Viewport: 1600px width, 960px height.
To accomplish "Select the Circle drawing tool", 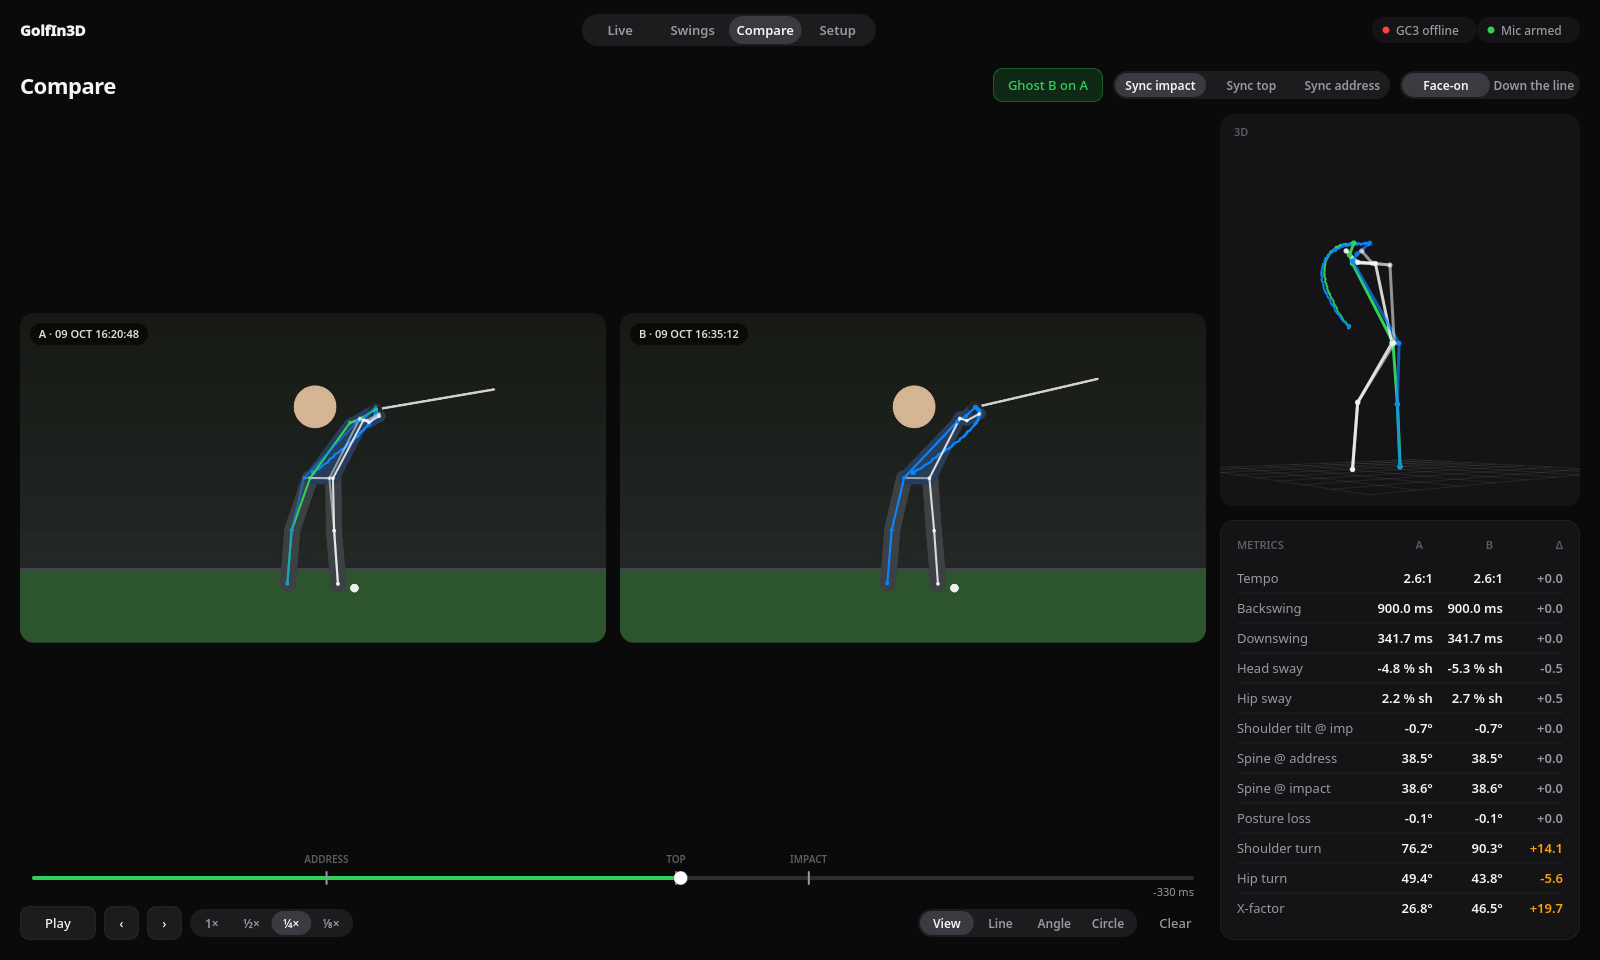I will (1108, 923).
